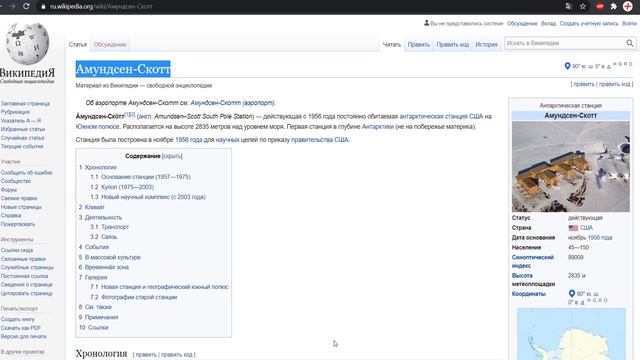This screenshot has width=640, height=360.
Task: Click Координаты link in infobox
Action: [529, 294]
